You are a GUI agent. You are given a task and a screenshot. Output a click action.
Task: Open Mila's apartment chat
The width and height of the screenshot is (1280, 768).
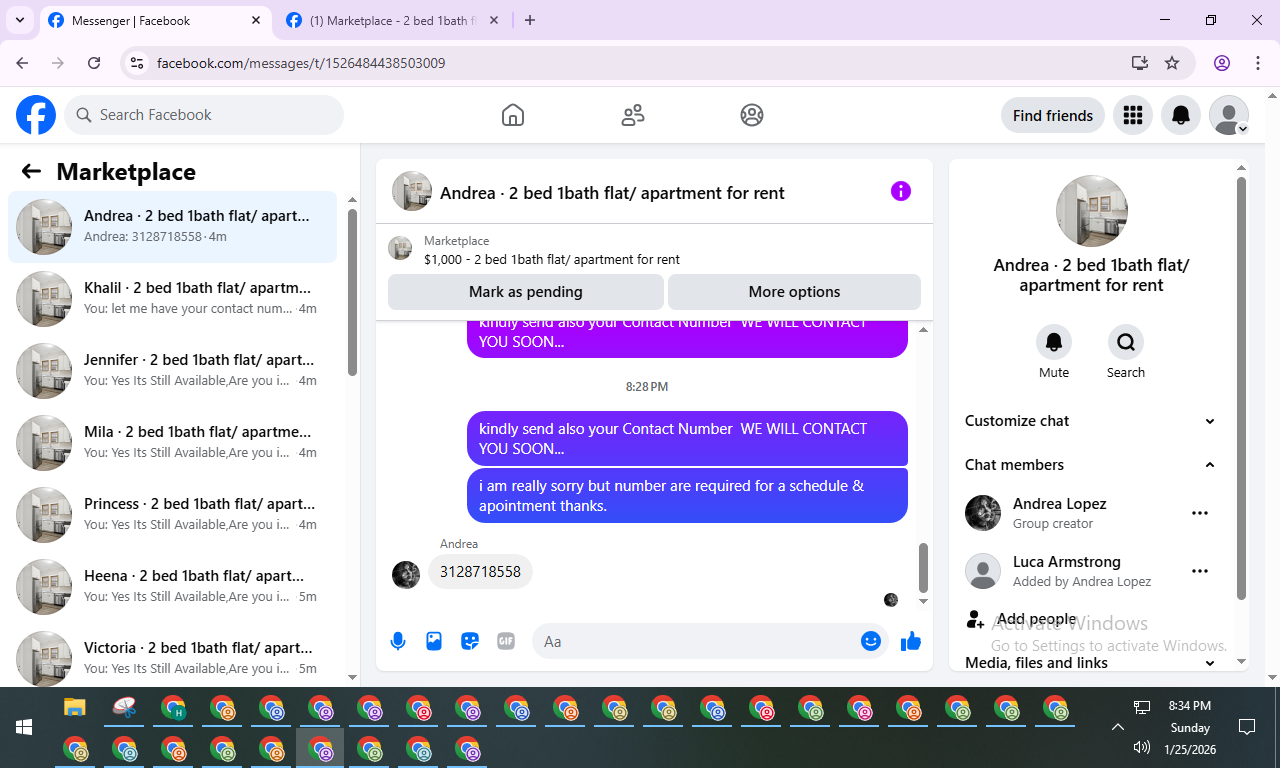(x=173, y=443)
